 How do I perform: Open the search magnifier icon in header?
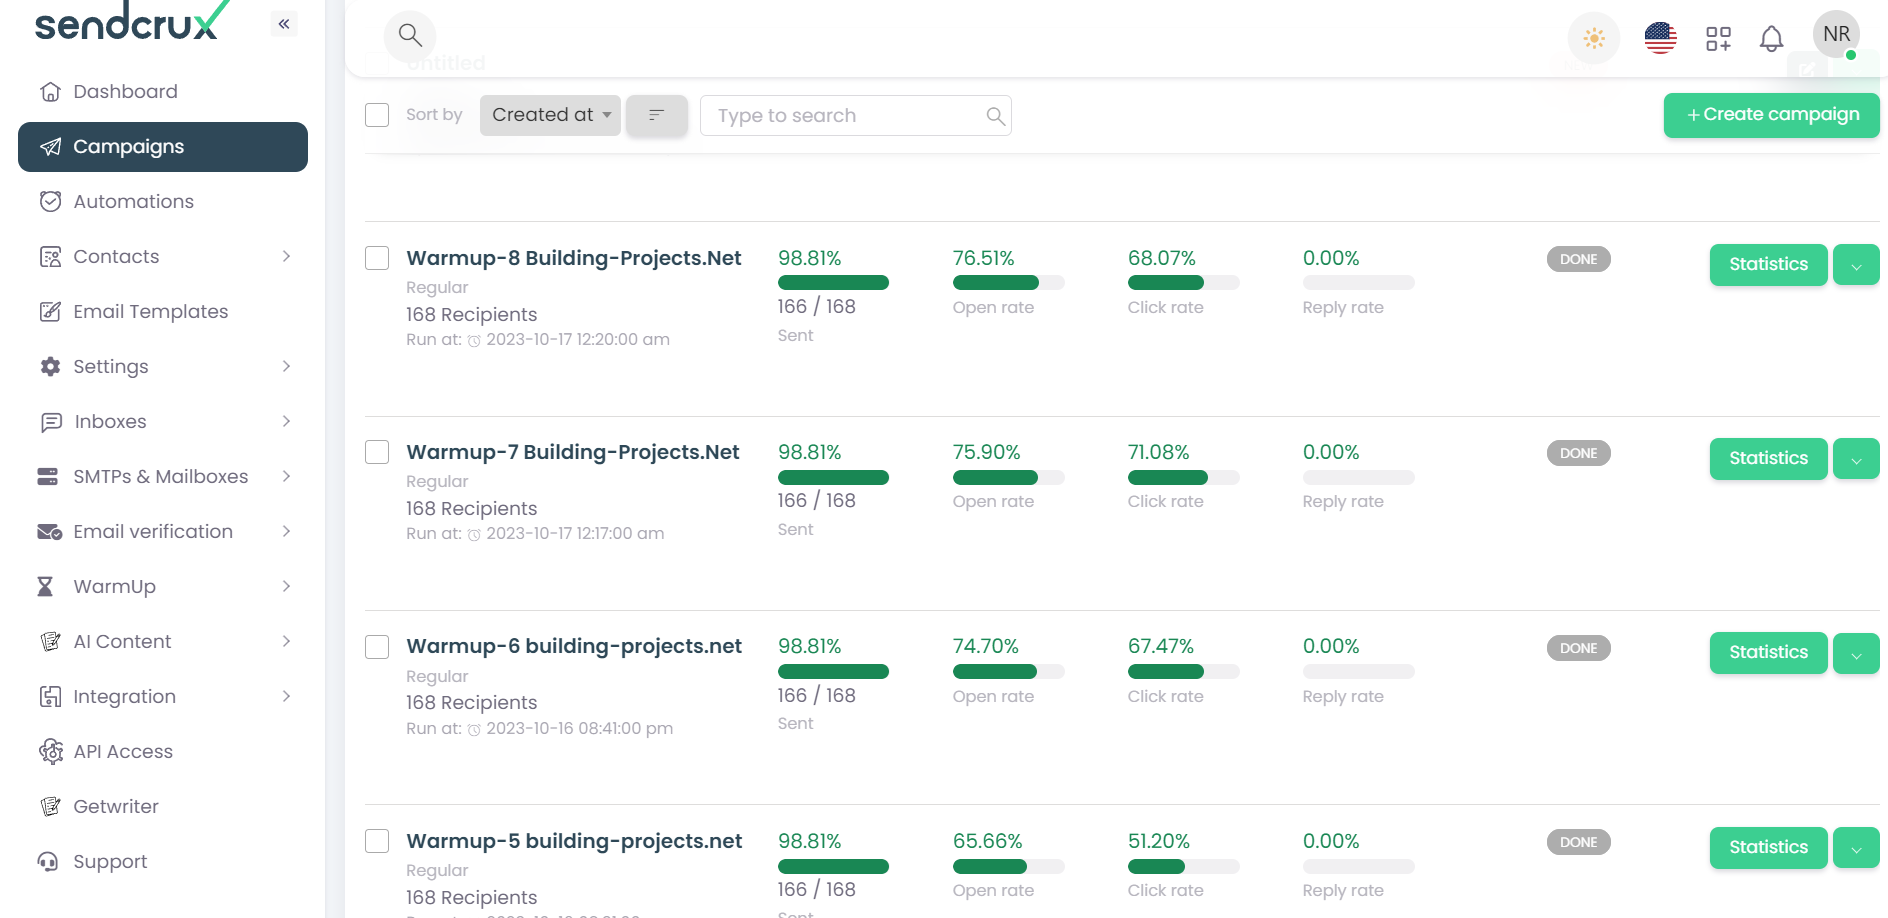410,36
